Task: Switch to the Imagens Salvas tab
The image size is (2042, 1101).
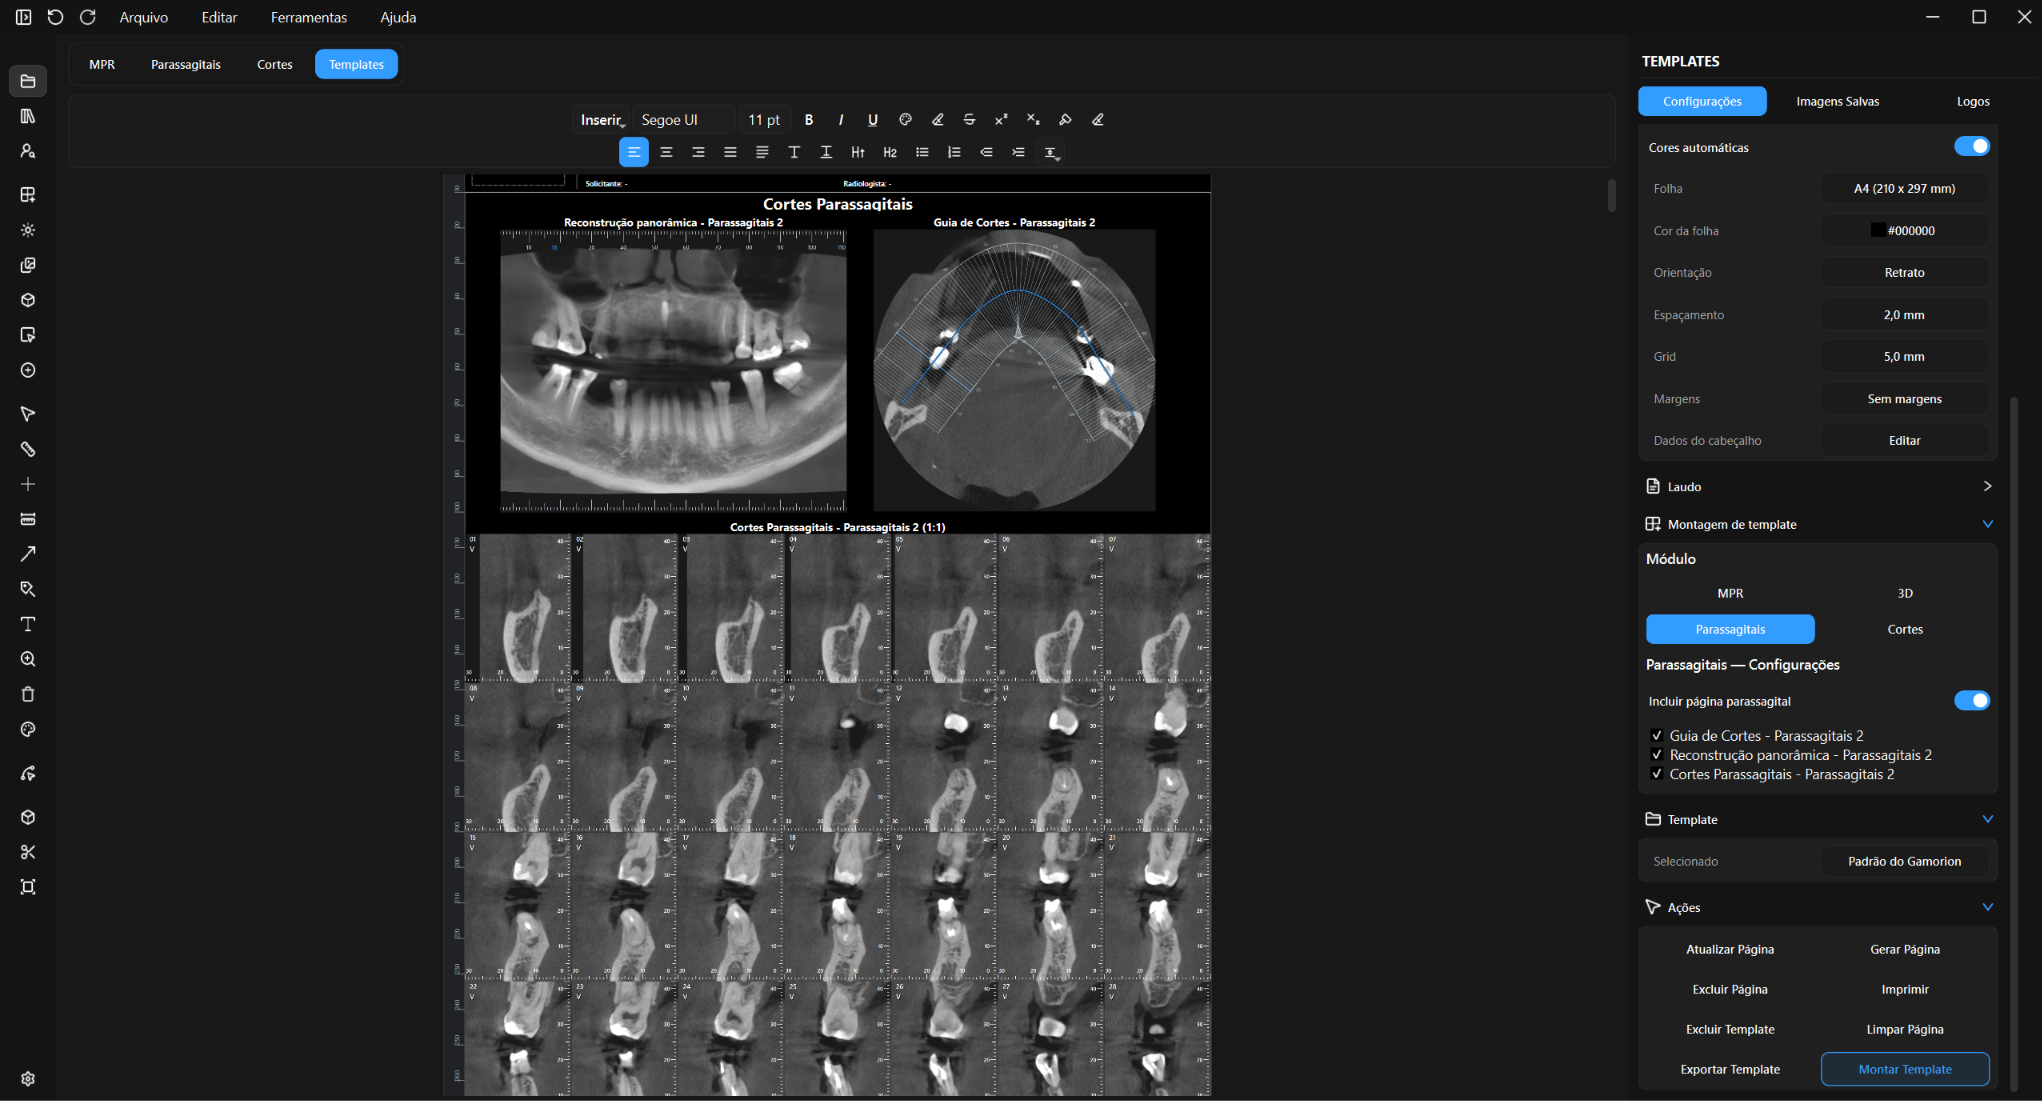Action: (1837, 101)
